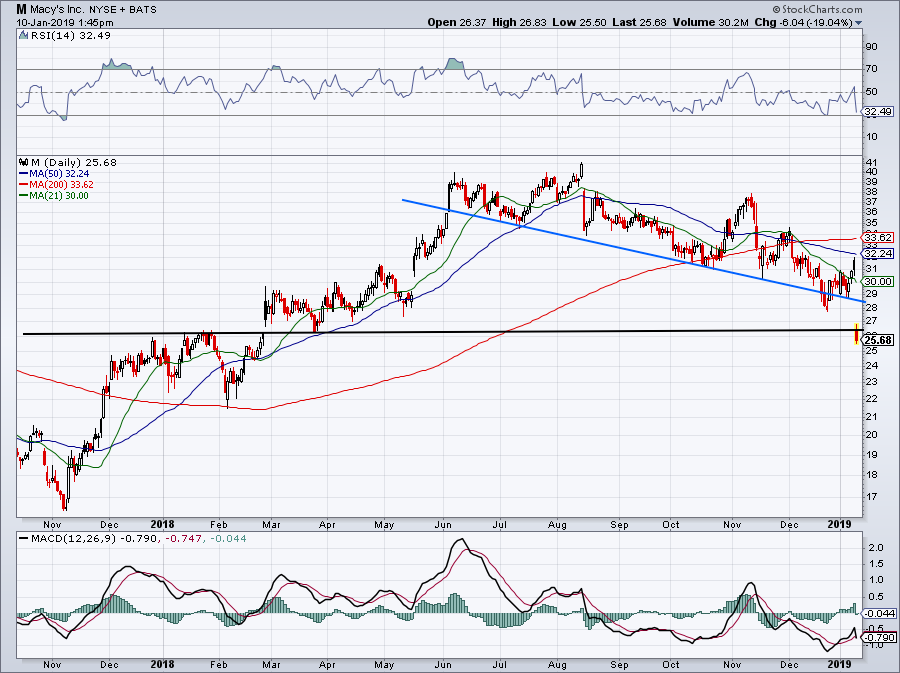Click the "Macy's Inc." company name
This screenshot has width=900, height=673.
(57, 10)
